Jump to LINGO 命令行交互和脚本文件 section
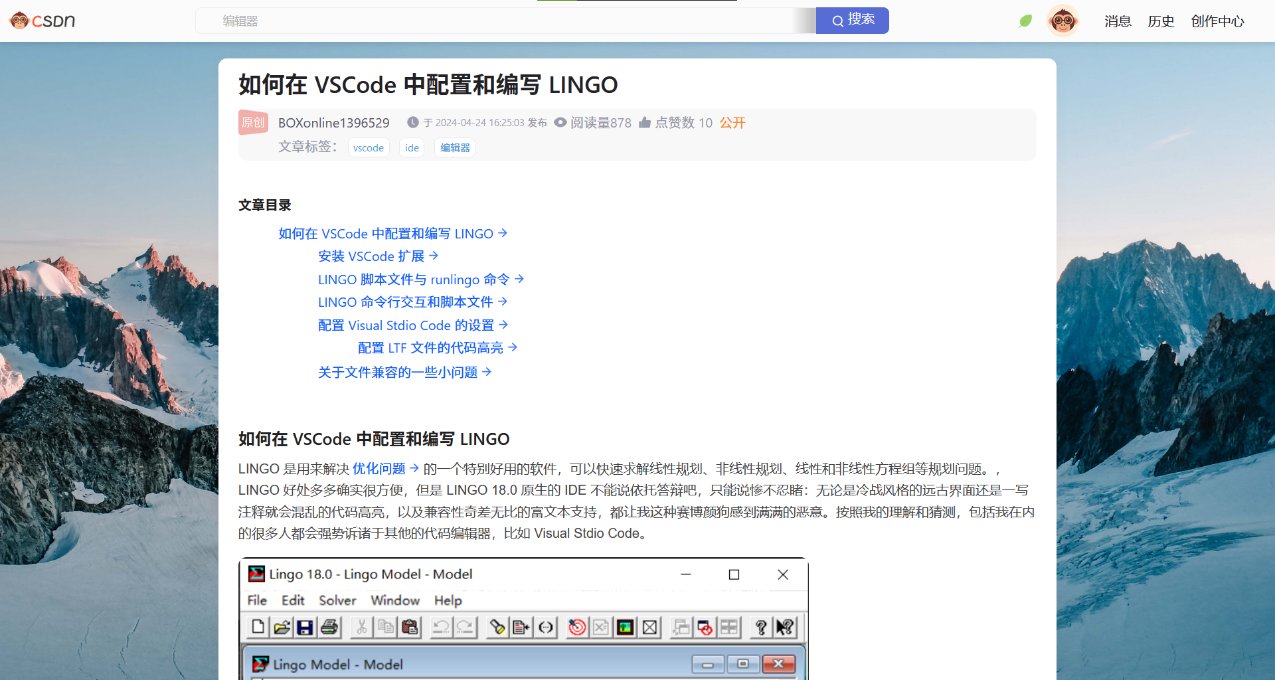Viewport: 1275px width, 680px height. tap(413, 301)
